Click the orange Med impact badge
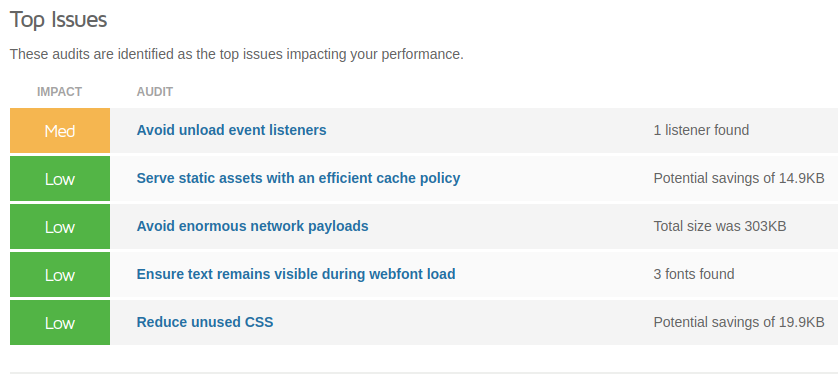Viewport: 838px width, 377px height. click(x=60, y=130)
